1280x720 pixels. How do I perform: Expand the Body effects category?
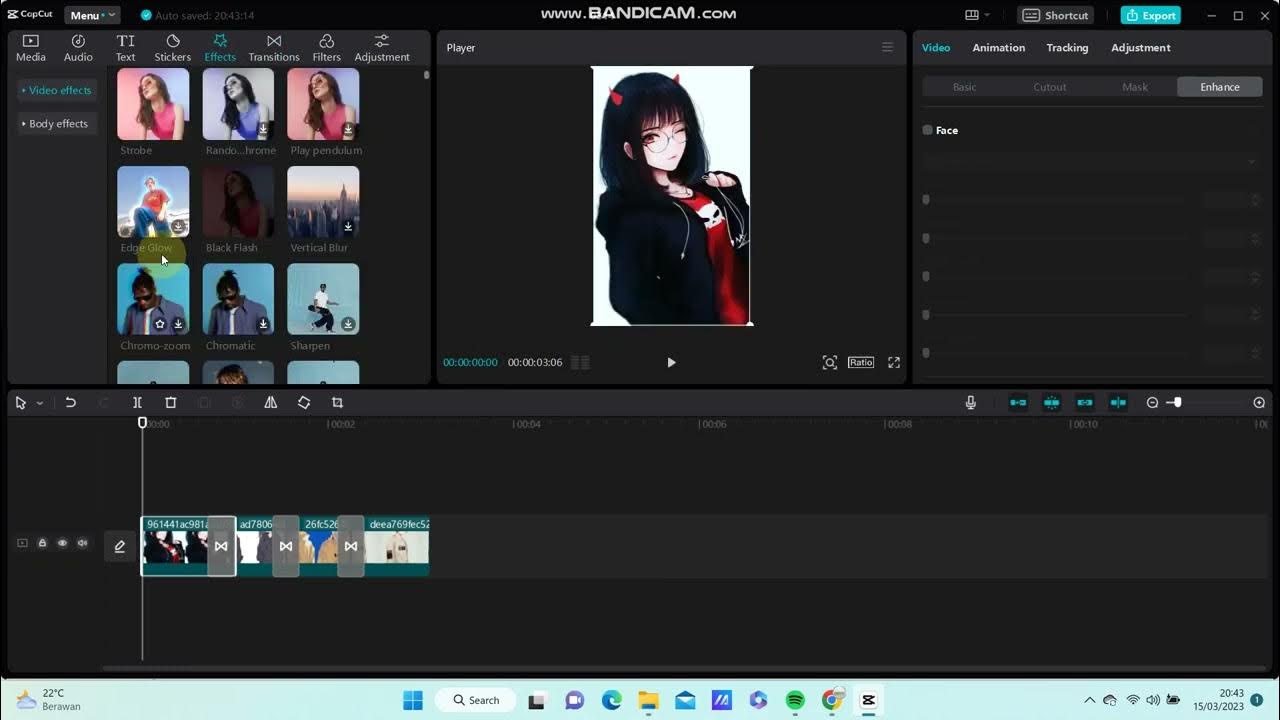tap(55, 124)
